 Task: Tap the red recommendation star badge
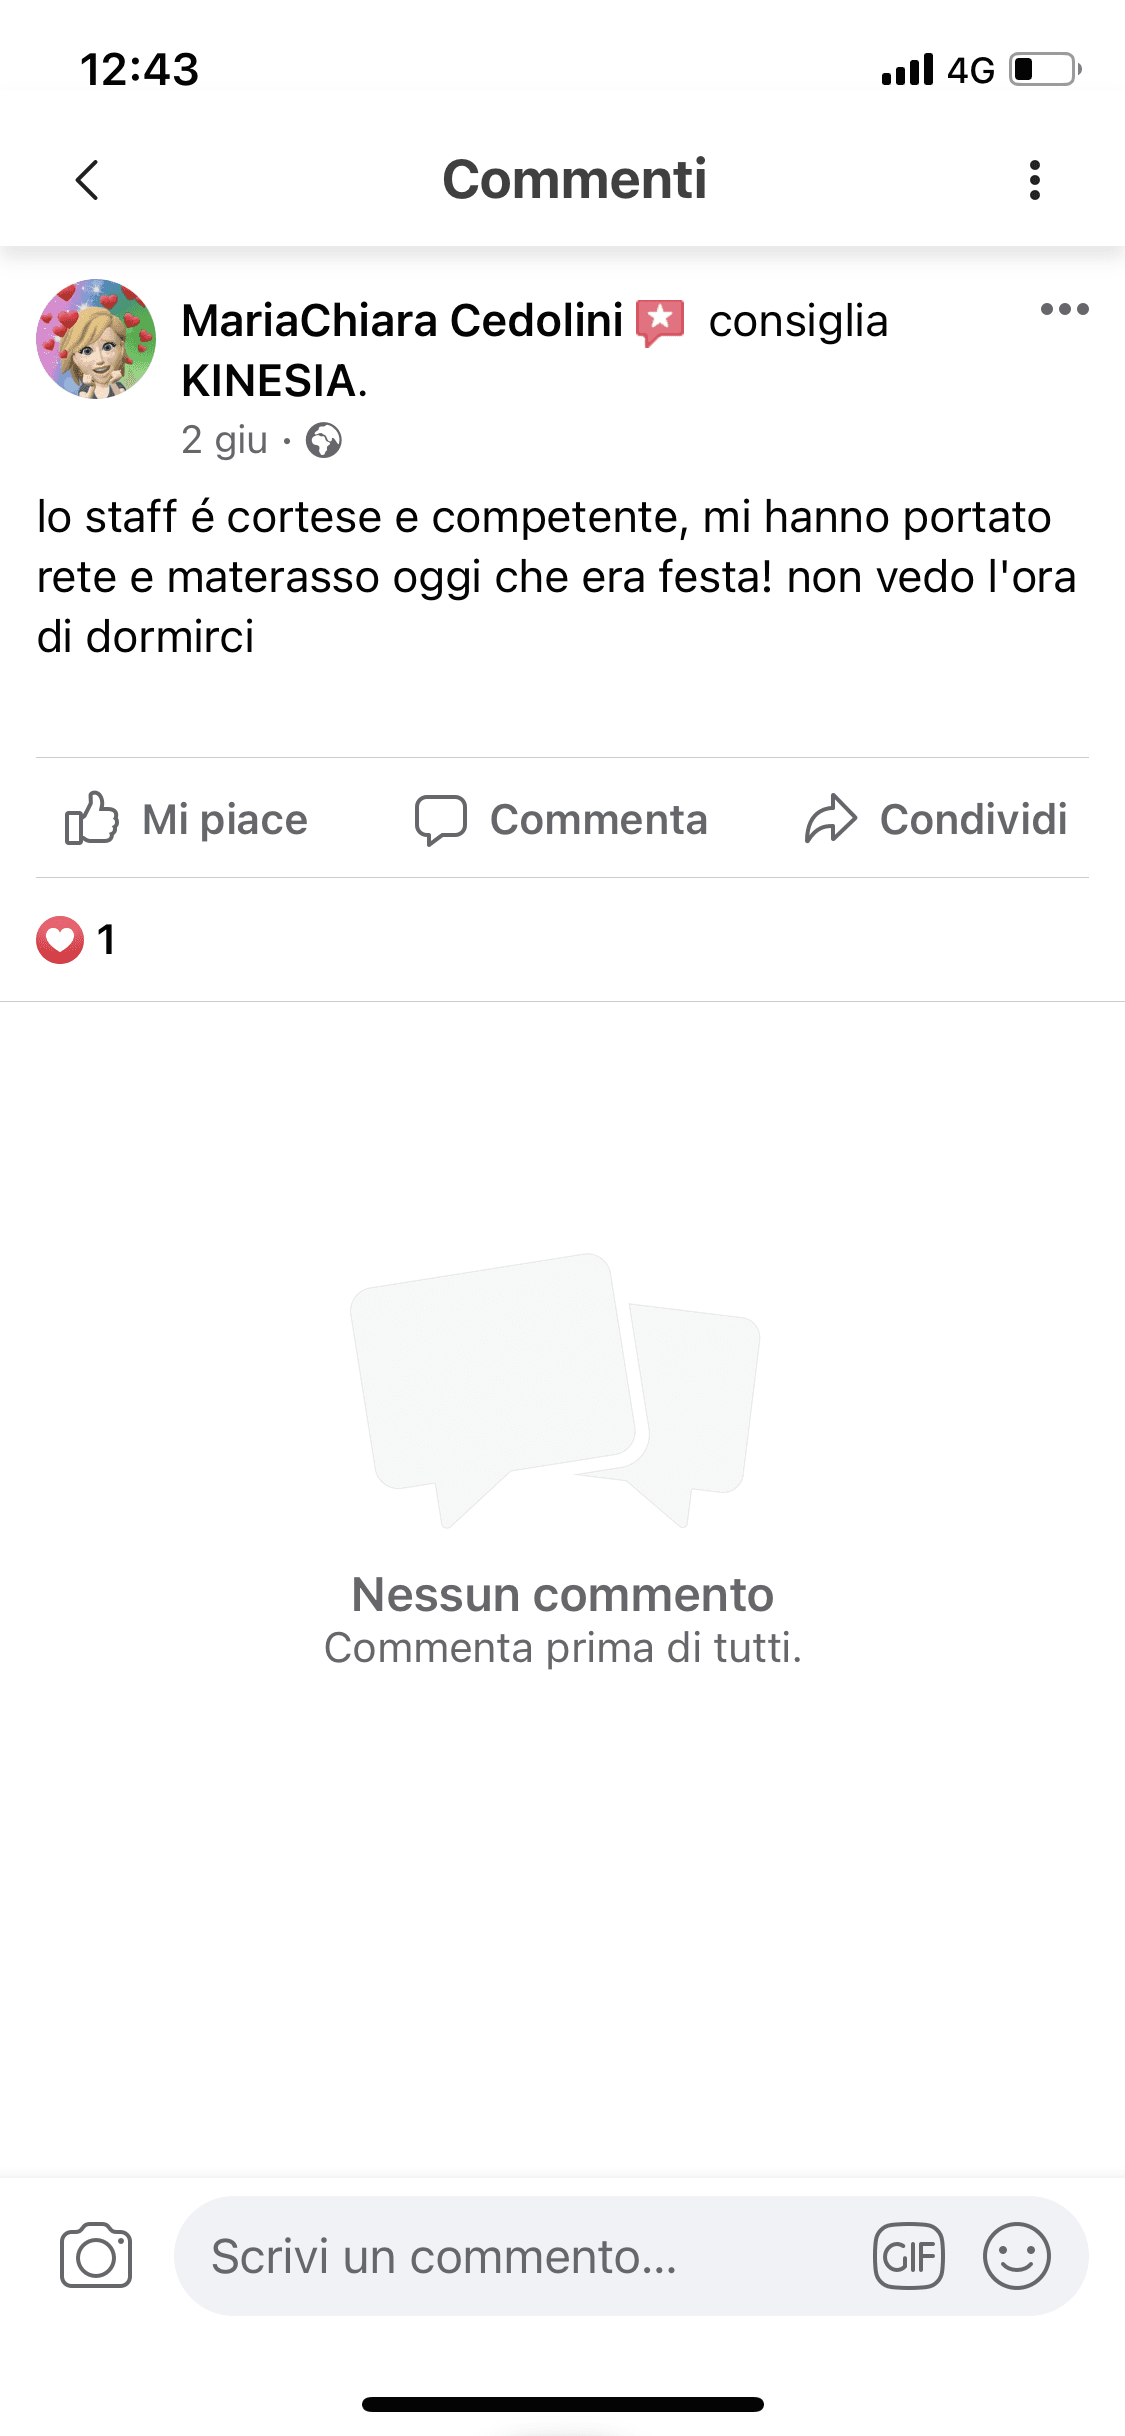(x=661, y=322)
